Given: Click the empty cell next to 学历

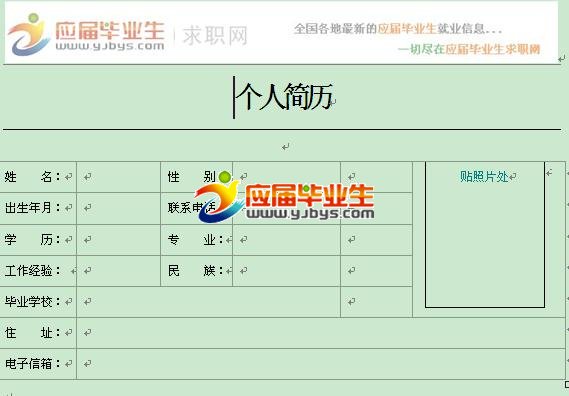Looking at the screenshot, I should point(119,240).
